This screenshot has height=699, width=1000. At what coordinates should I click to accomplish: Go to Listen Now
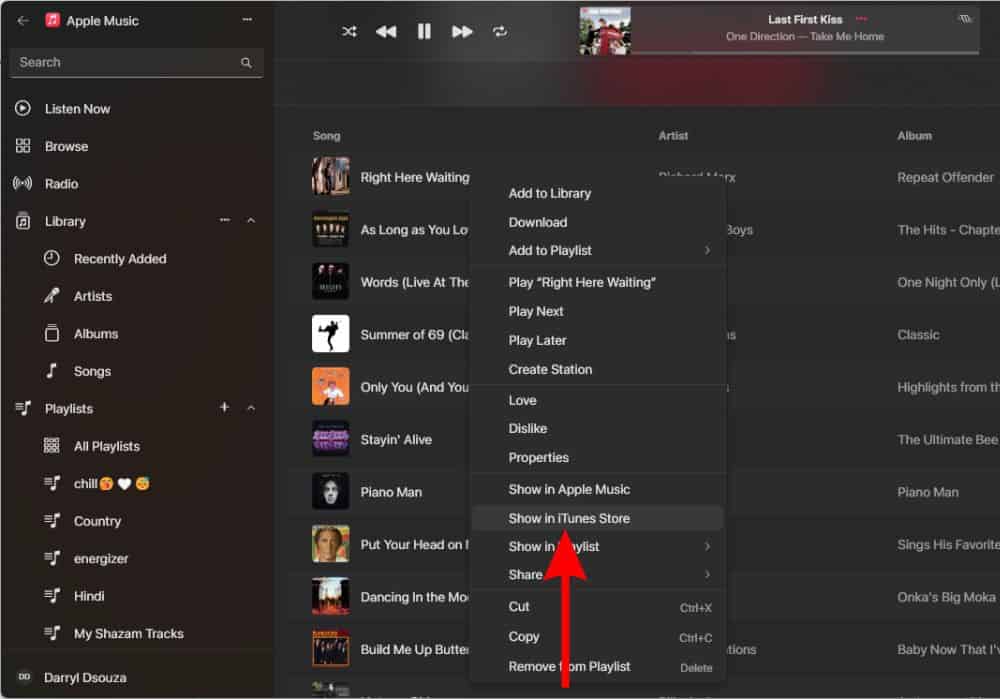click(x=77, y=109)
